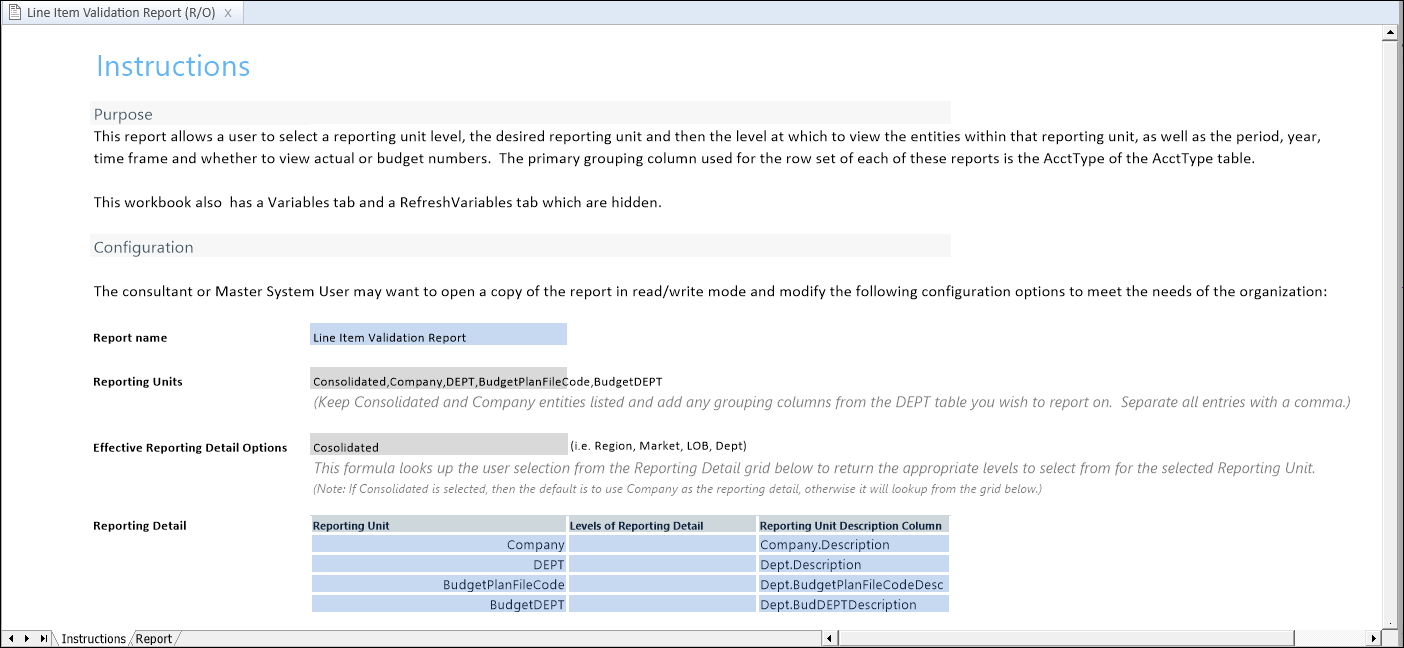Screen dimensions: 1404x648
Task: Select the 'Company' reporting unit cell
Action: (439, 545)
